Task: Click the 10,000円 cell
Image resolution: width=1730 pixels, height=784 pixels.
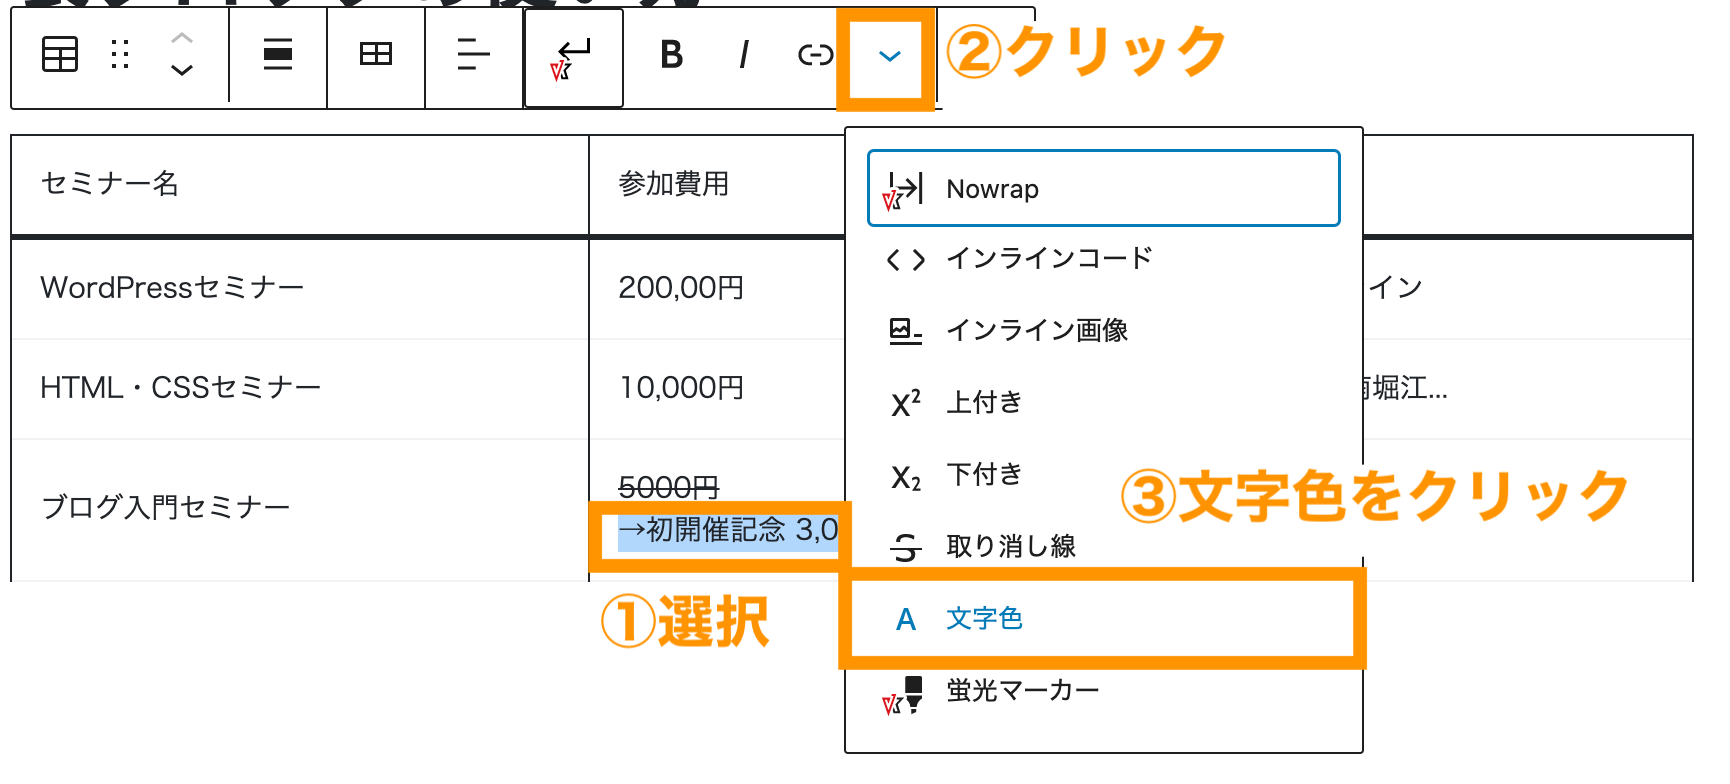Action: (717, 389)
